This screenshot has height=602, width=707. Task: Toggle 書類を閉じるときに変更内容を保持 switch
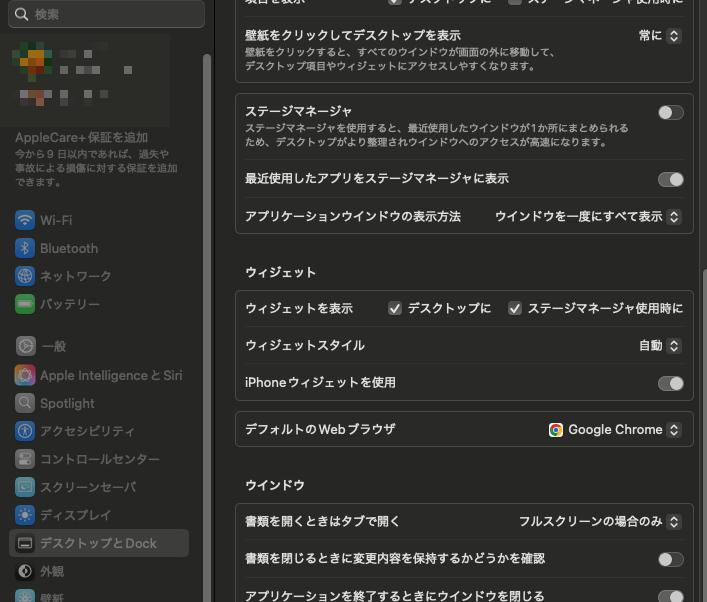coord(670,560)
